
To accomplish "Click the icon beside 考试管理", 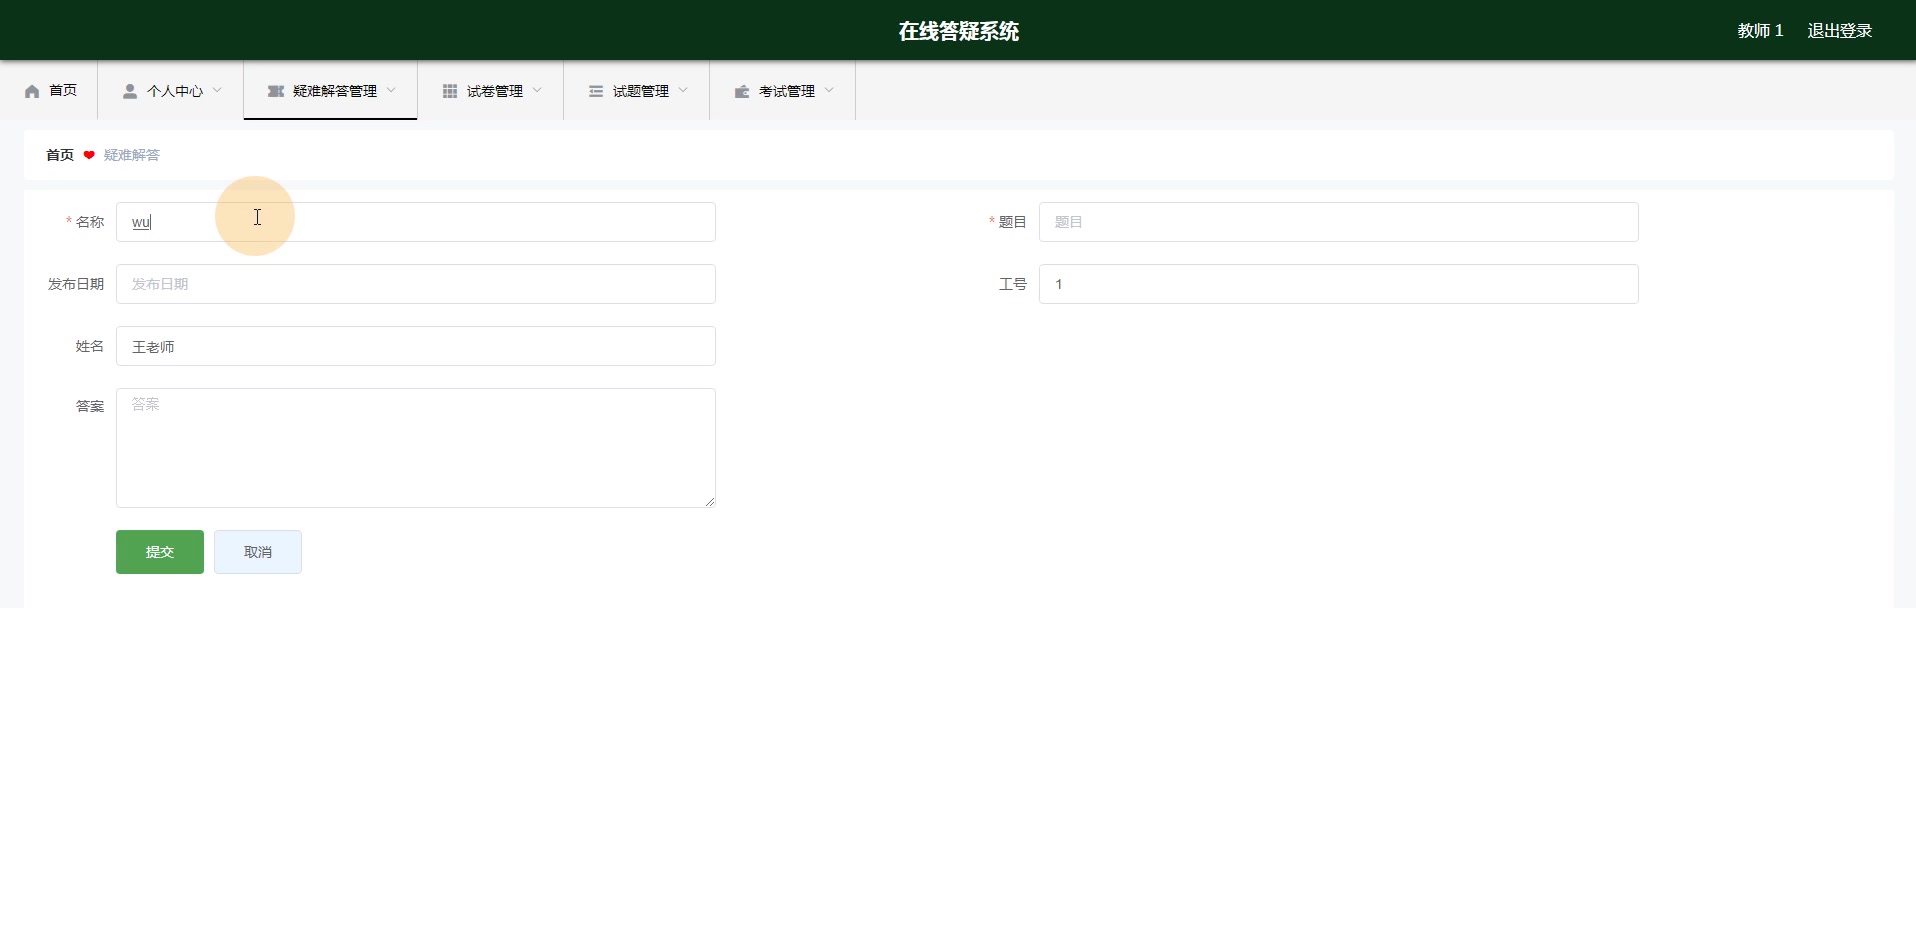I will (742, 91).
